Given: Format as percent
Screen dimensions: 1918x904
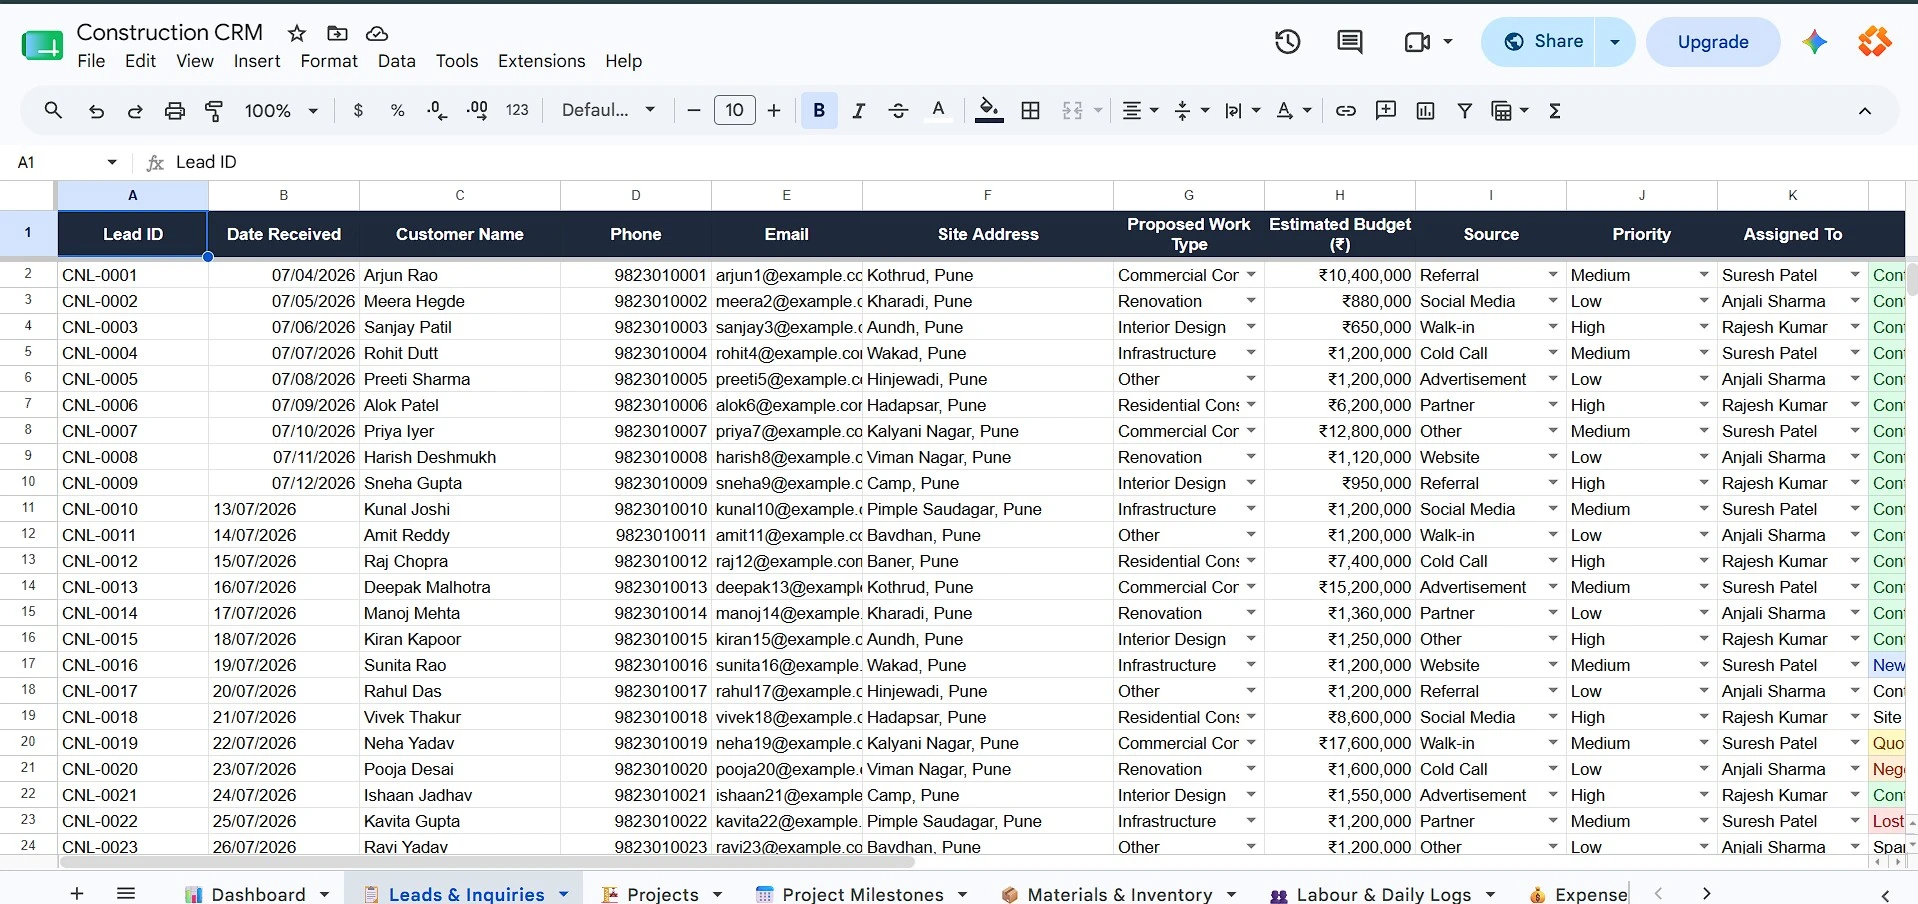Looking at the screenshot, I should 397,111.
